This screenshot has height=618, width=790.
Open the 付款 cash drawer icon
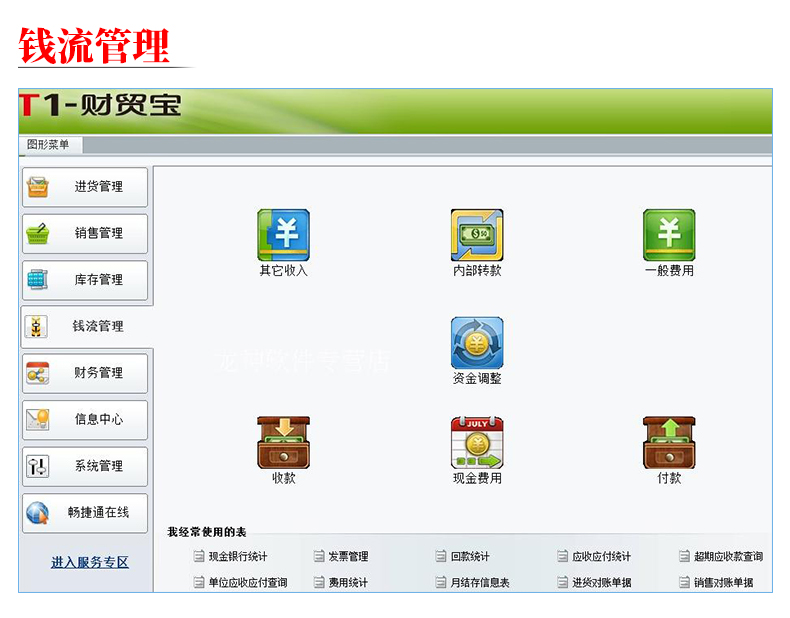click(669, 443)
